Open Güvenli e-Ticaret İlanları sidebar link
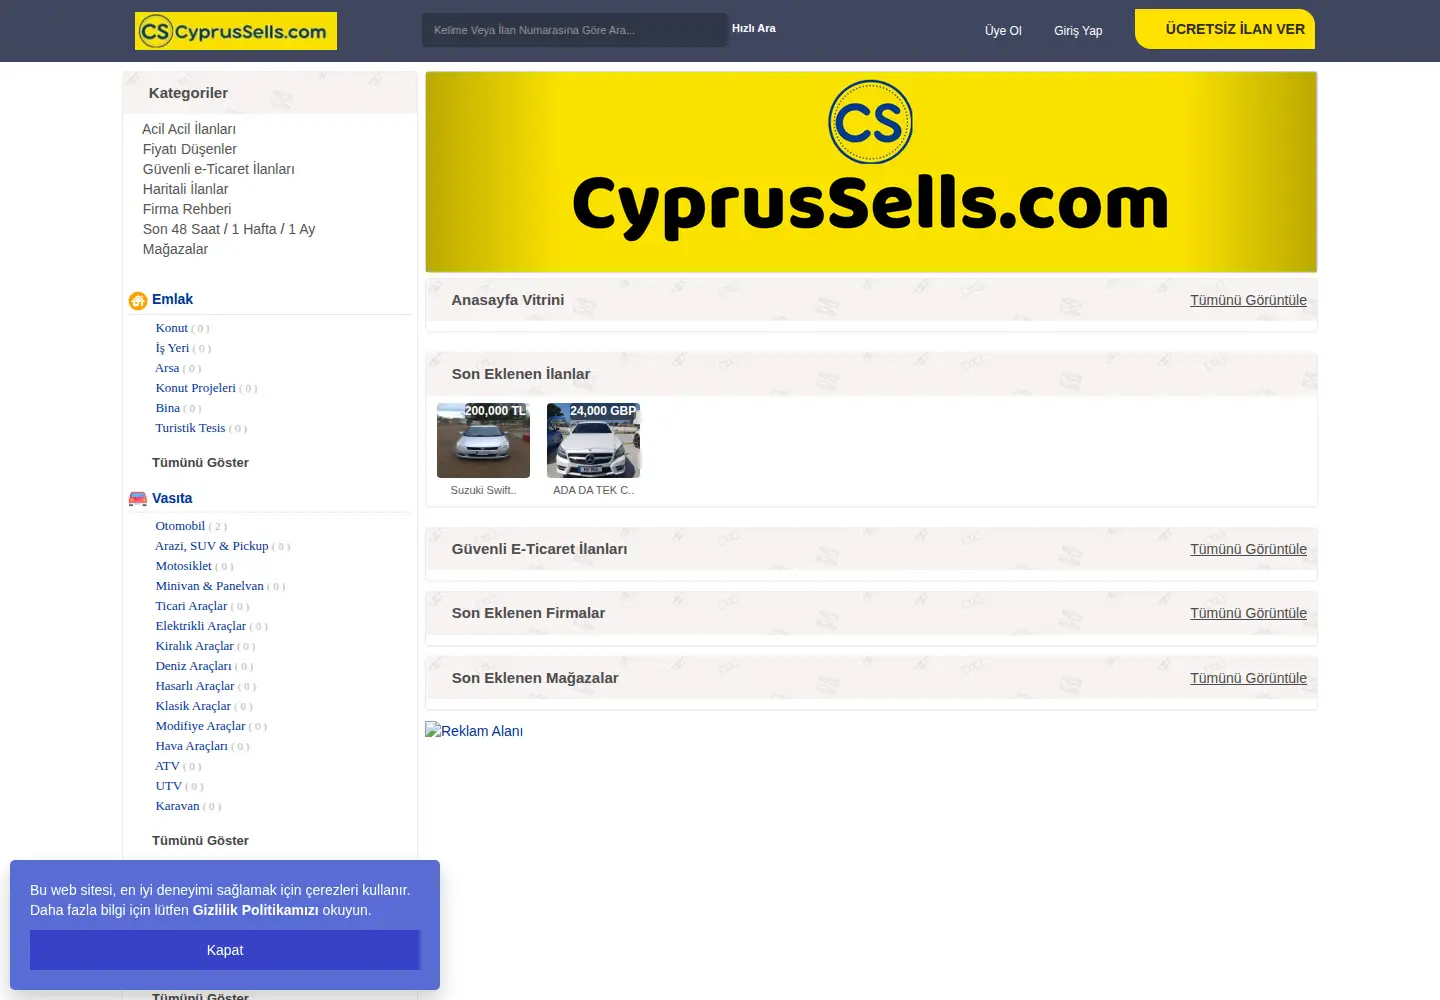 (219, 169)
